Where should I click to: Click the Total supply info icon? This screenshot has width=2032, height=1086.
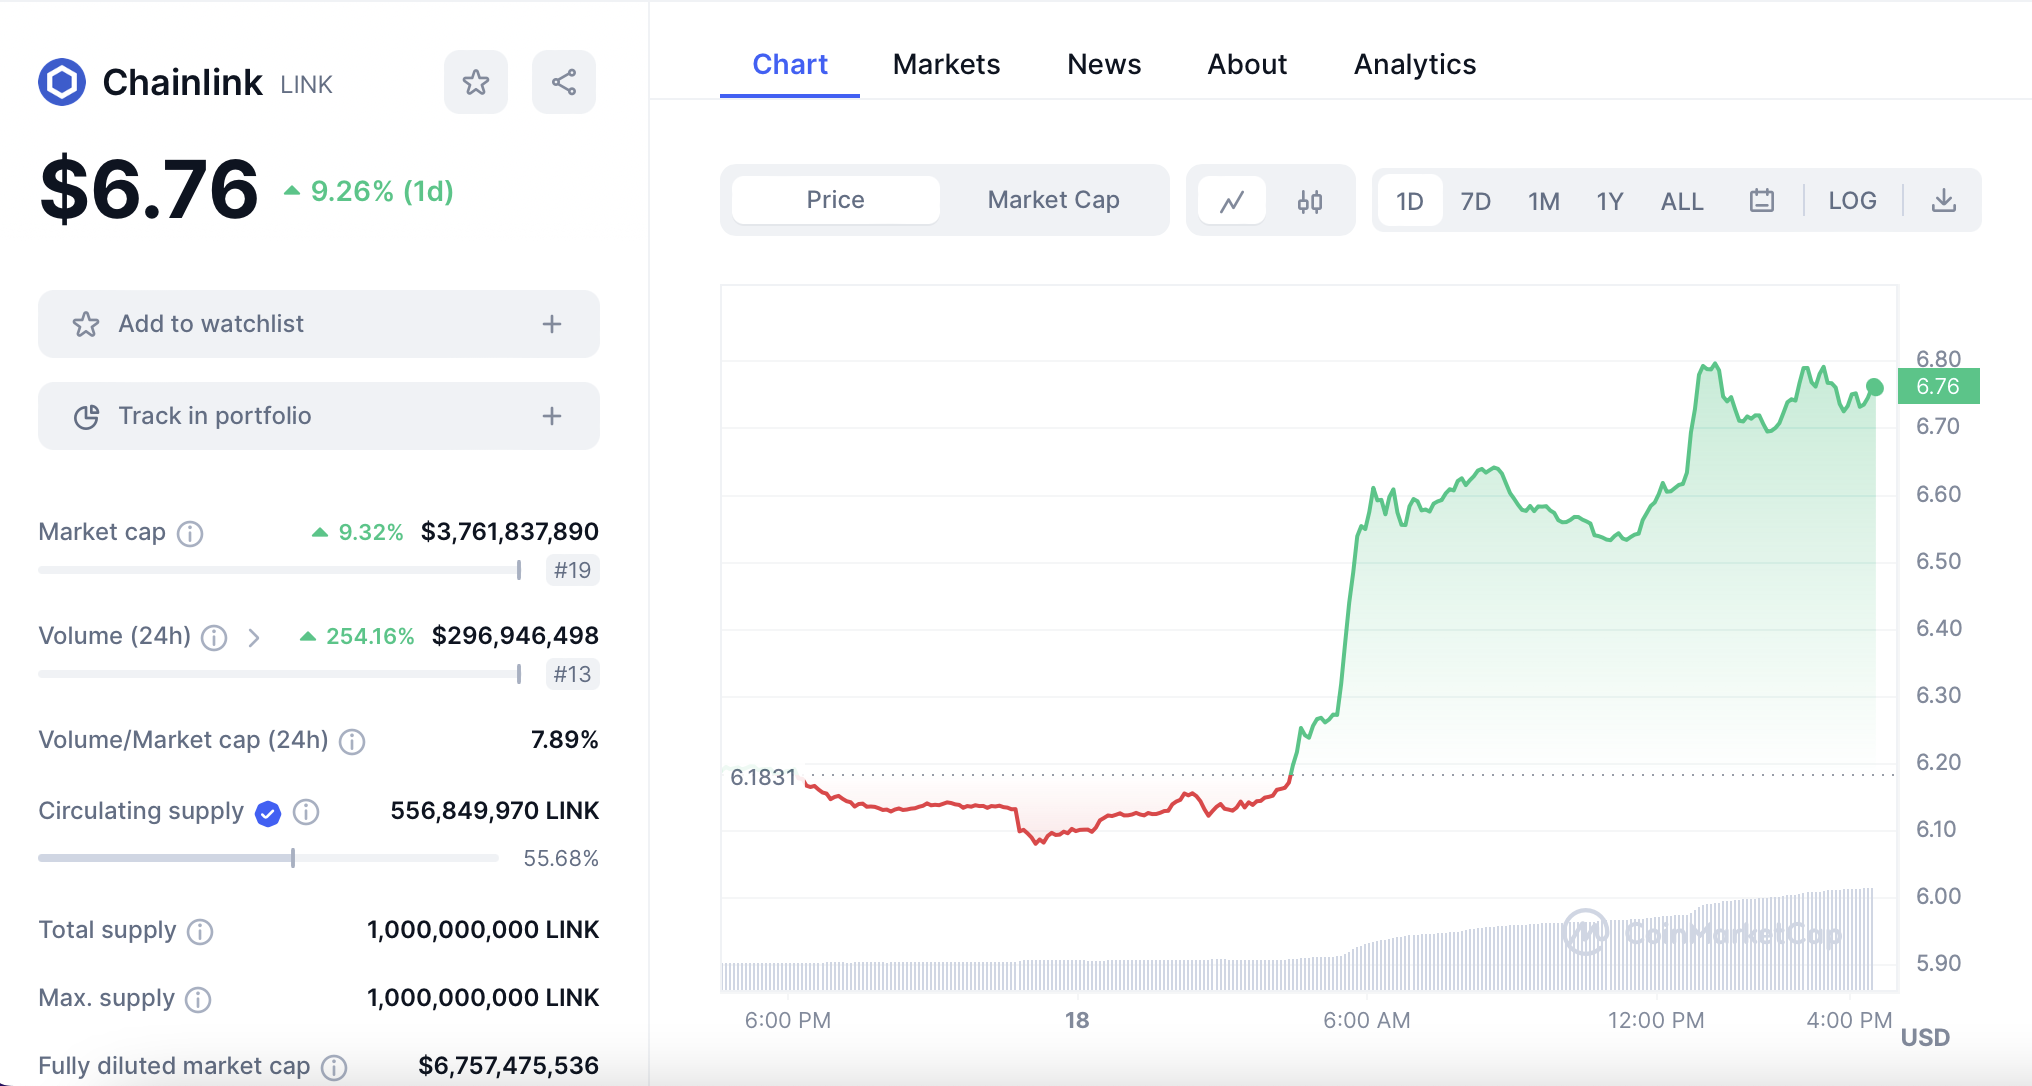point(200,931)
